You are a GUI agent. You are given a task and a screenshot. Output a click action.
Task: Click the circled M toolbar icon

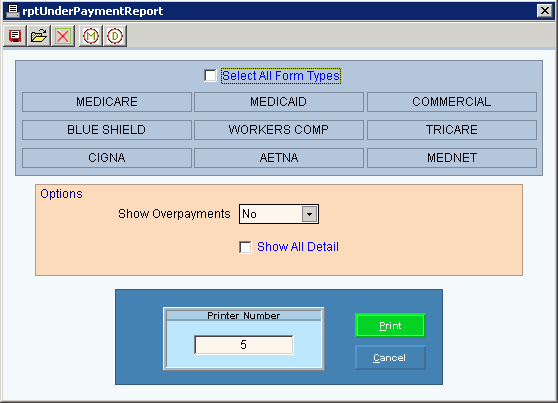(90, 36)
